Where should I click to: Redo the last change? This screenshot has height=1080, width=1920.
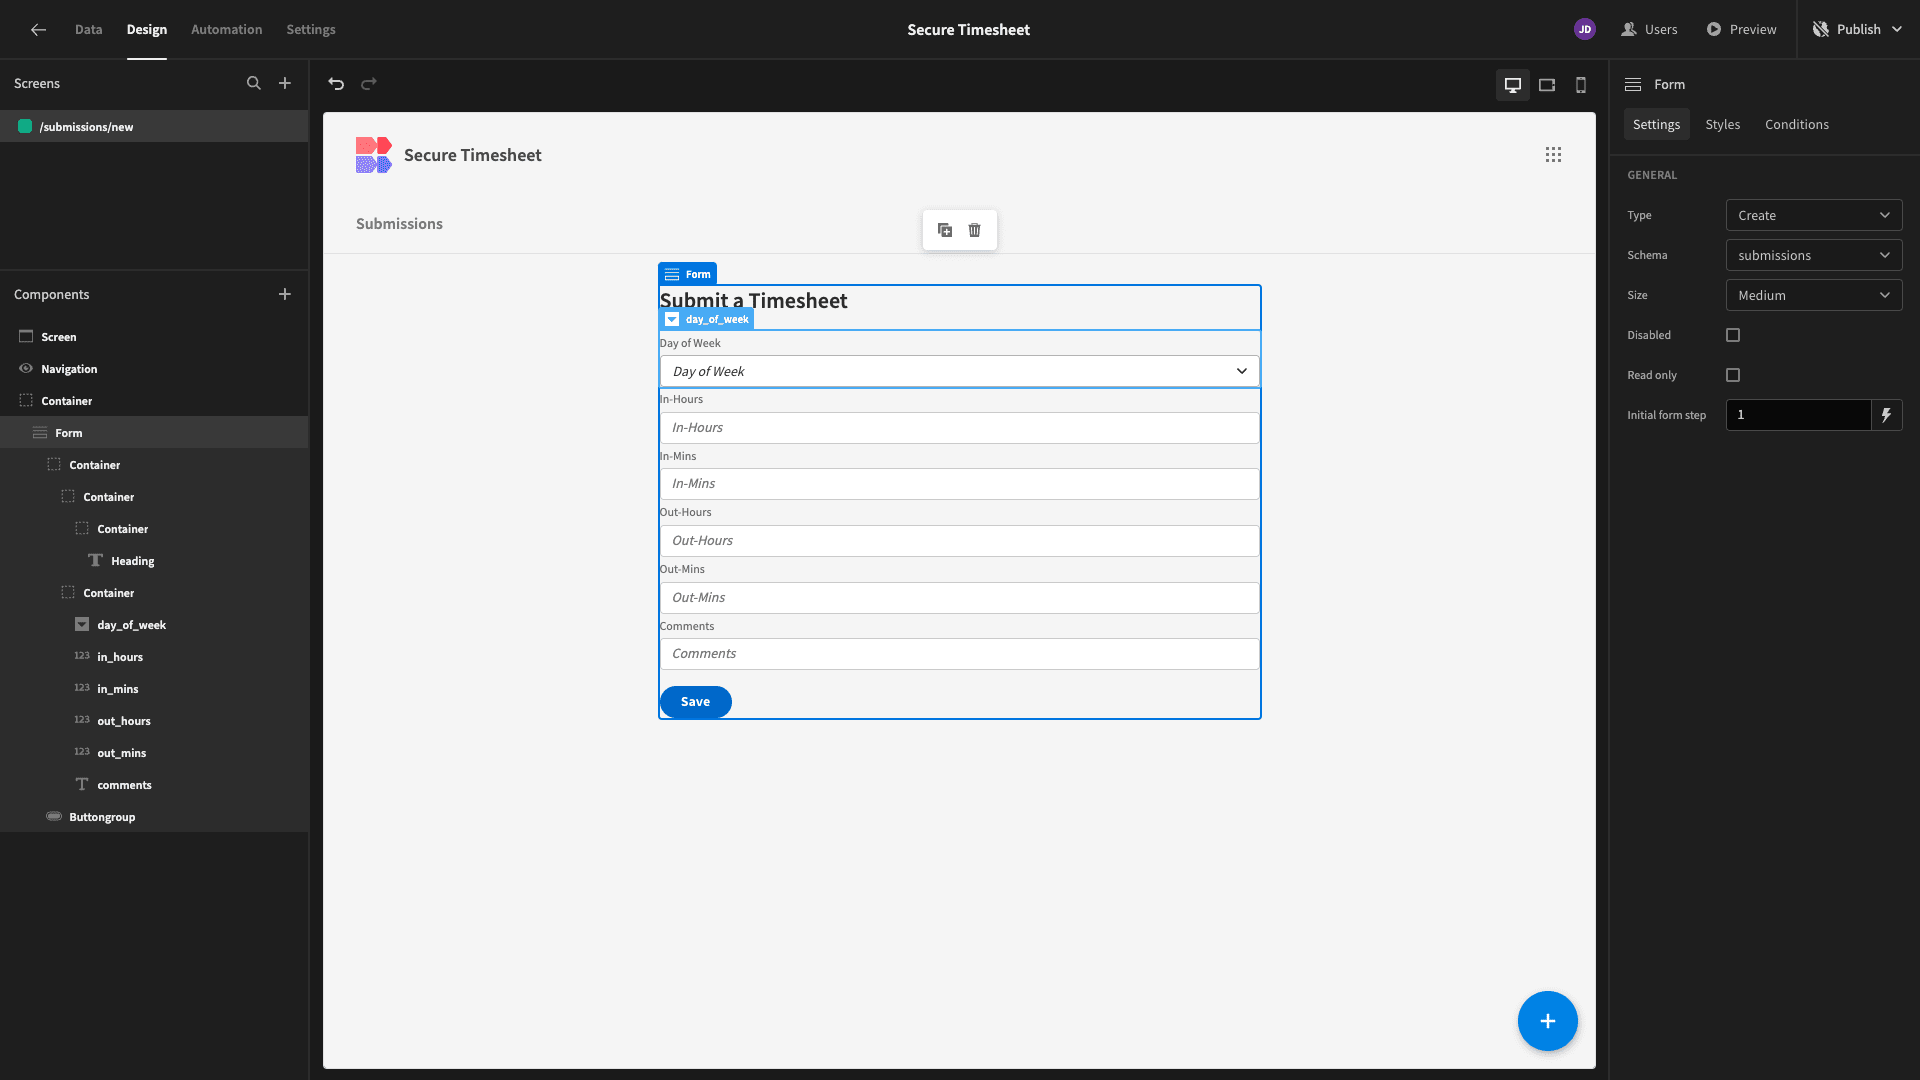click(369, 84)
